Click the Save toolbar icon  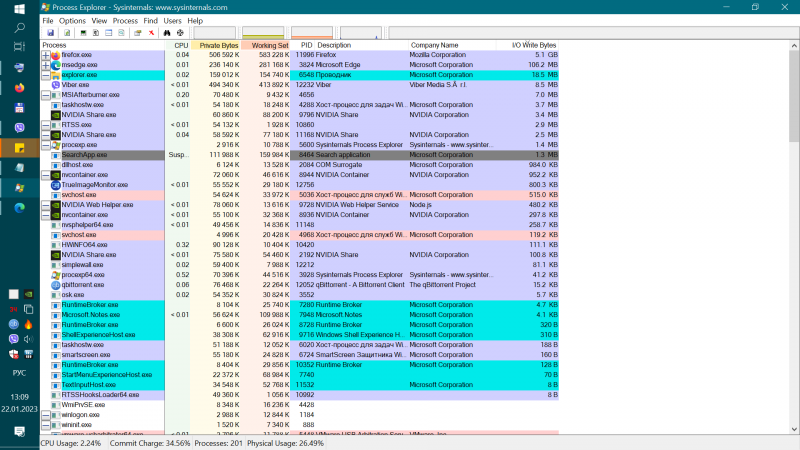[x=51, y=33]
